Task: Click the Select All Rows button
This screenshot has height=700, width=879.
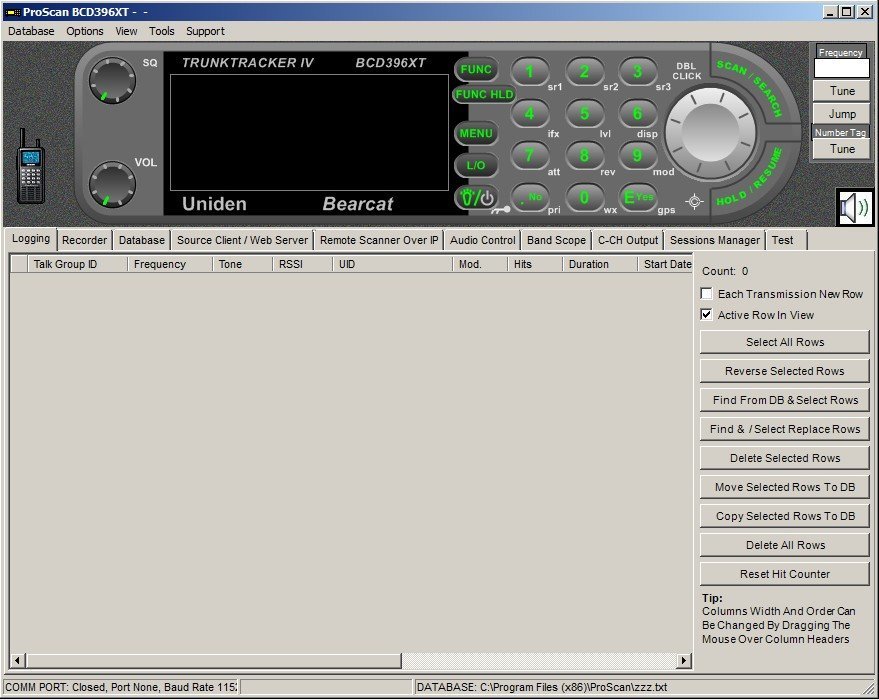Action: (783, 342)
